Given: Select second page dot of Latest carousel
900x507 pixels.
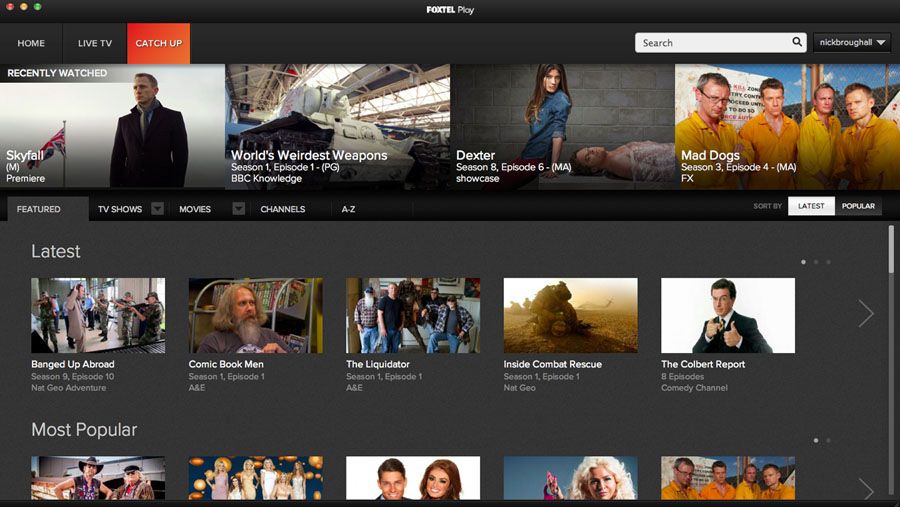Looking at the screenshot, I should point(816,262).
